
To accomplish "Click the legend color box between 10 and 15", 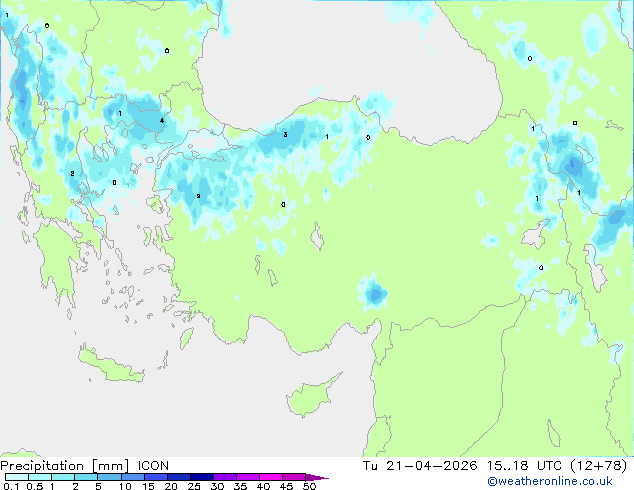I will click(132, 477).
